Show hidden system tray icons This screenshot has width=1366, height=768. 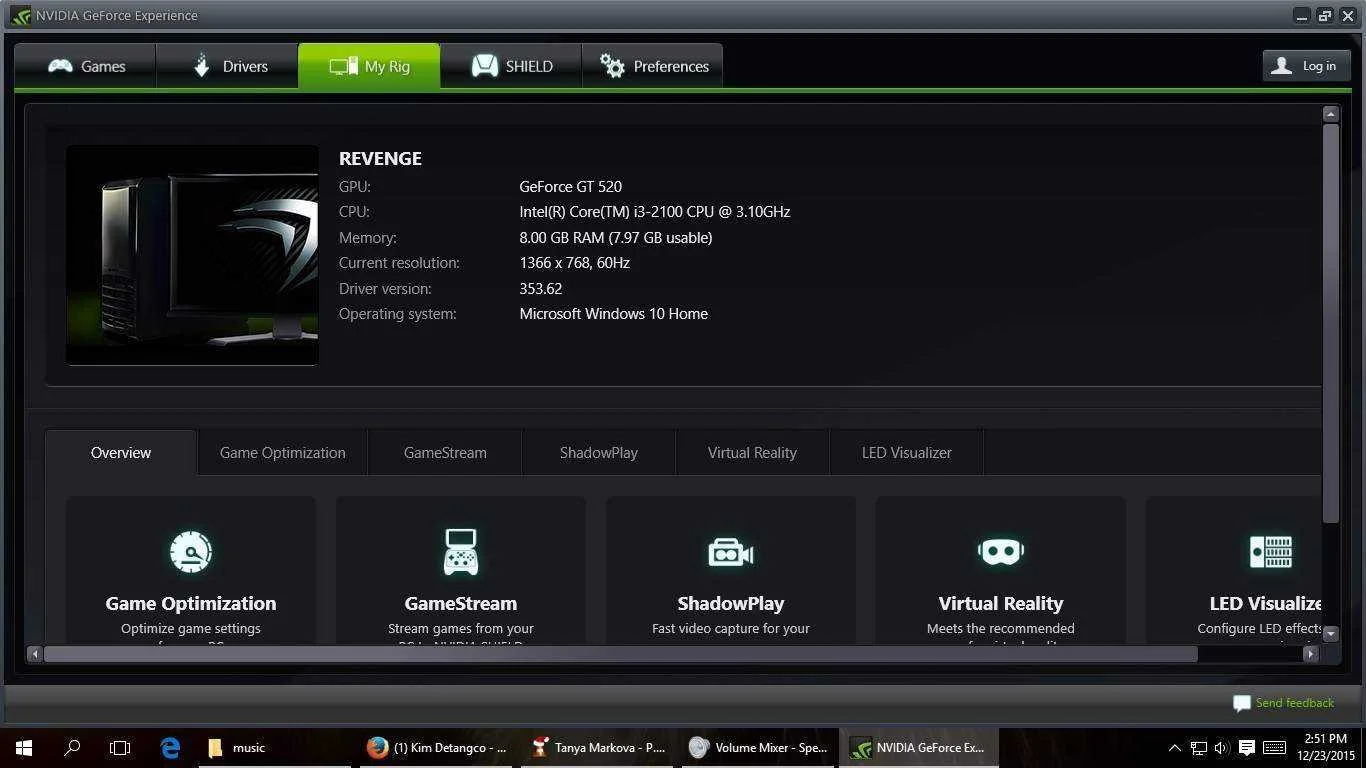pos(1174,747)
